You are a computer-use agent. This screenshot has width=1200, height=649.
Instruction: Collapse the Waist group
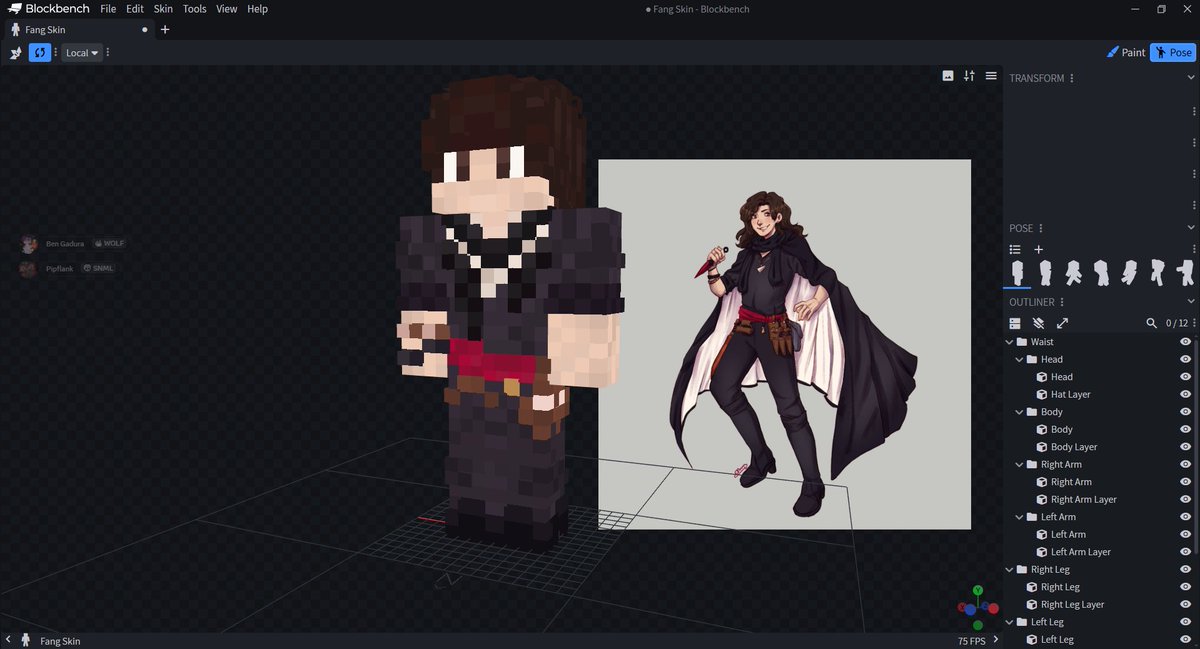click(x=1009, y=342)
